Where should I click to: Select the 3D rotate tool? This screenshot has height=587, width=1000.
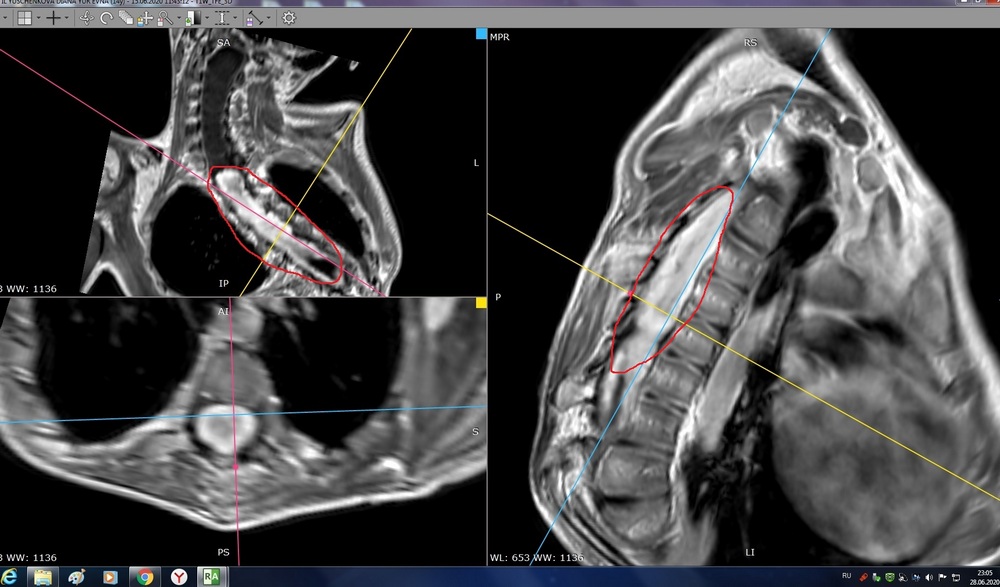click(87, 18)
